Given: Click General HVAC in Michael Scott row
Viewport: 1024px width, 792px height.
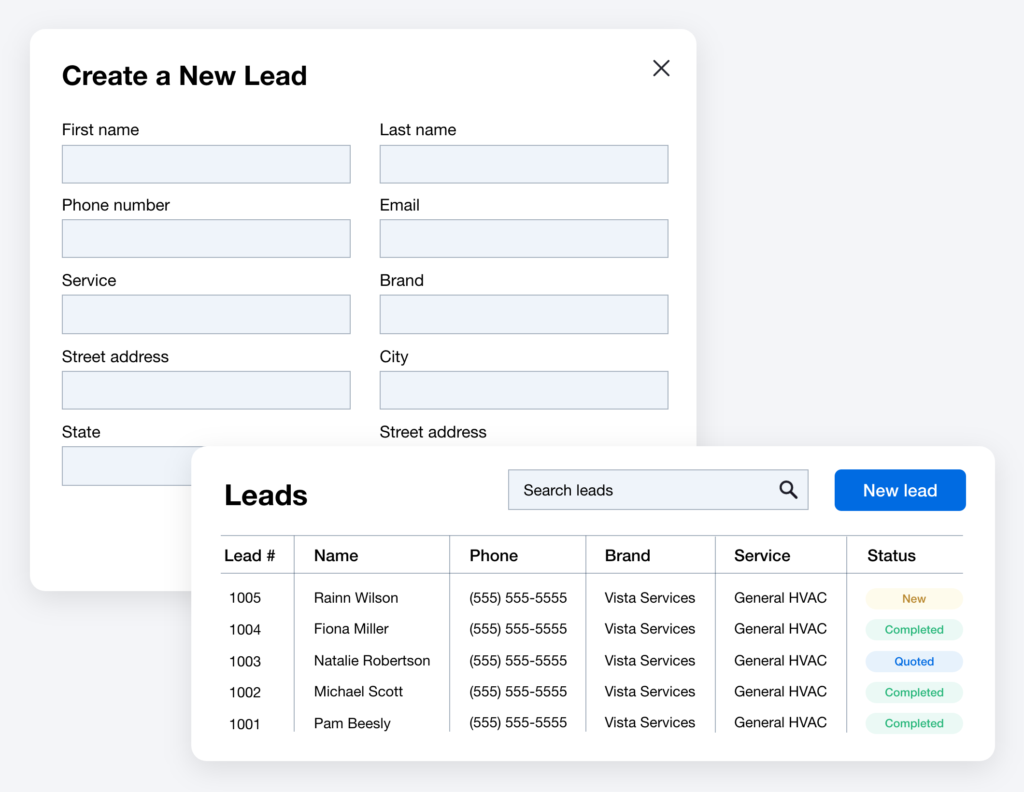Looking at the screenshot, I should 780,691.
